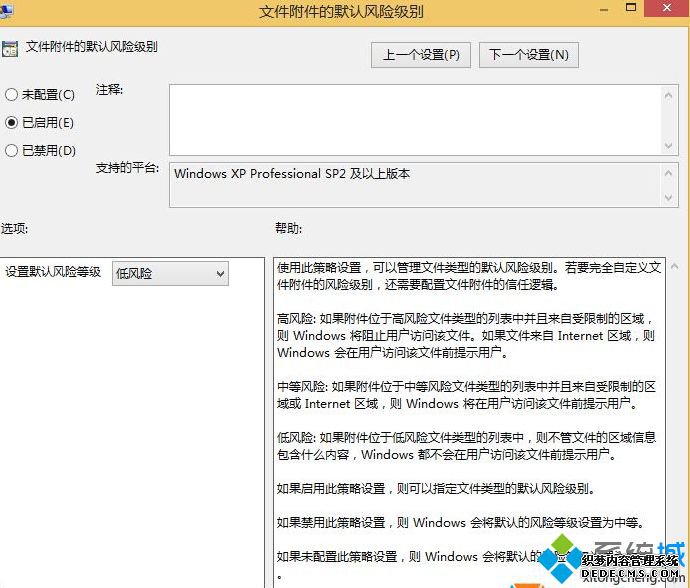Click the 如果启用此策略设置 help line
Viewport: 690px width, 588px height.
tap(436, 489)
